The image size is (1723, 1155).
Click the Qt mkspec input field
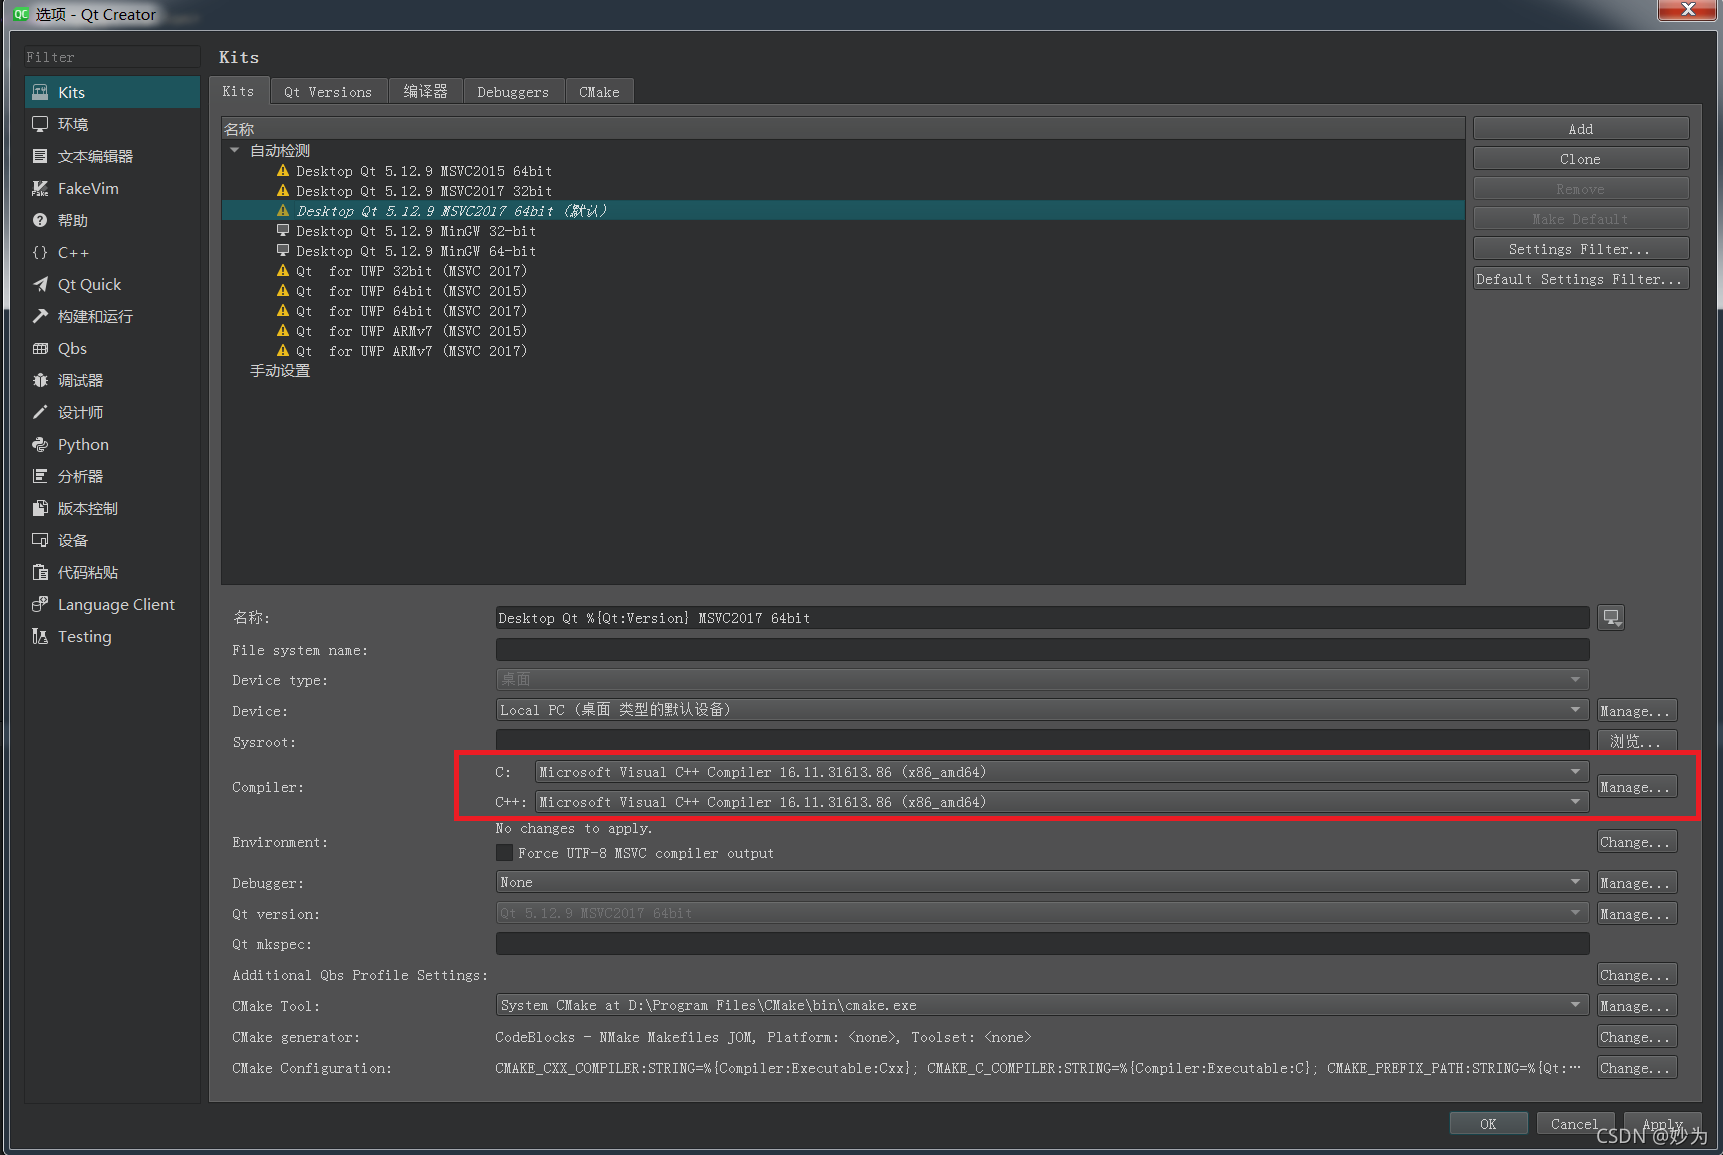[1042, 944]
